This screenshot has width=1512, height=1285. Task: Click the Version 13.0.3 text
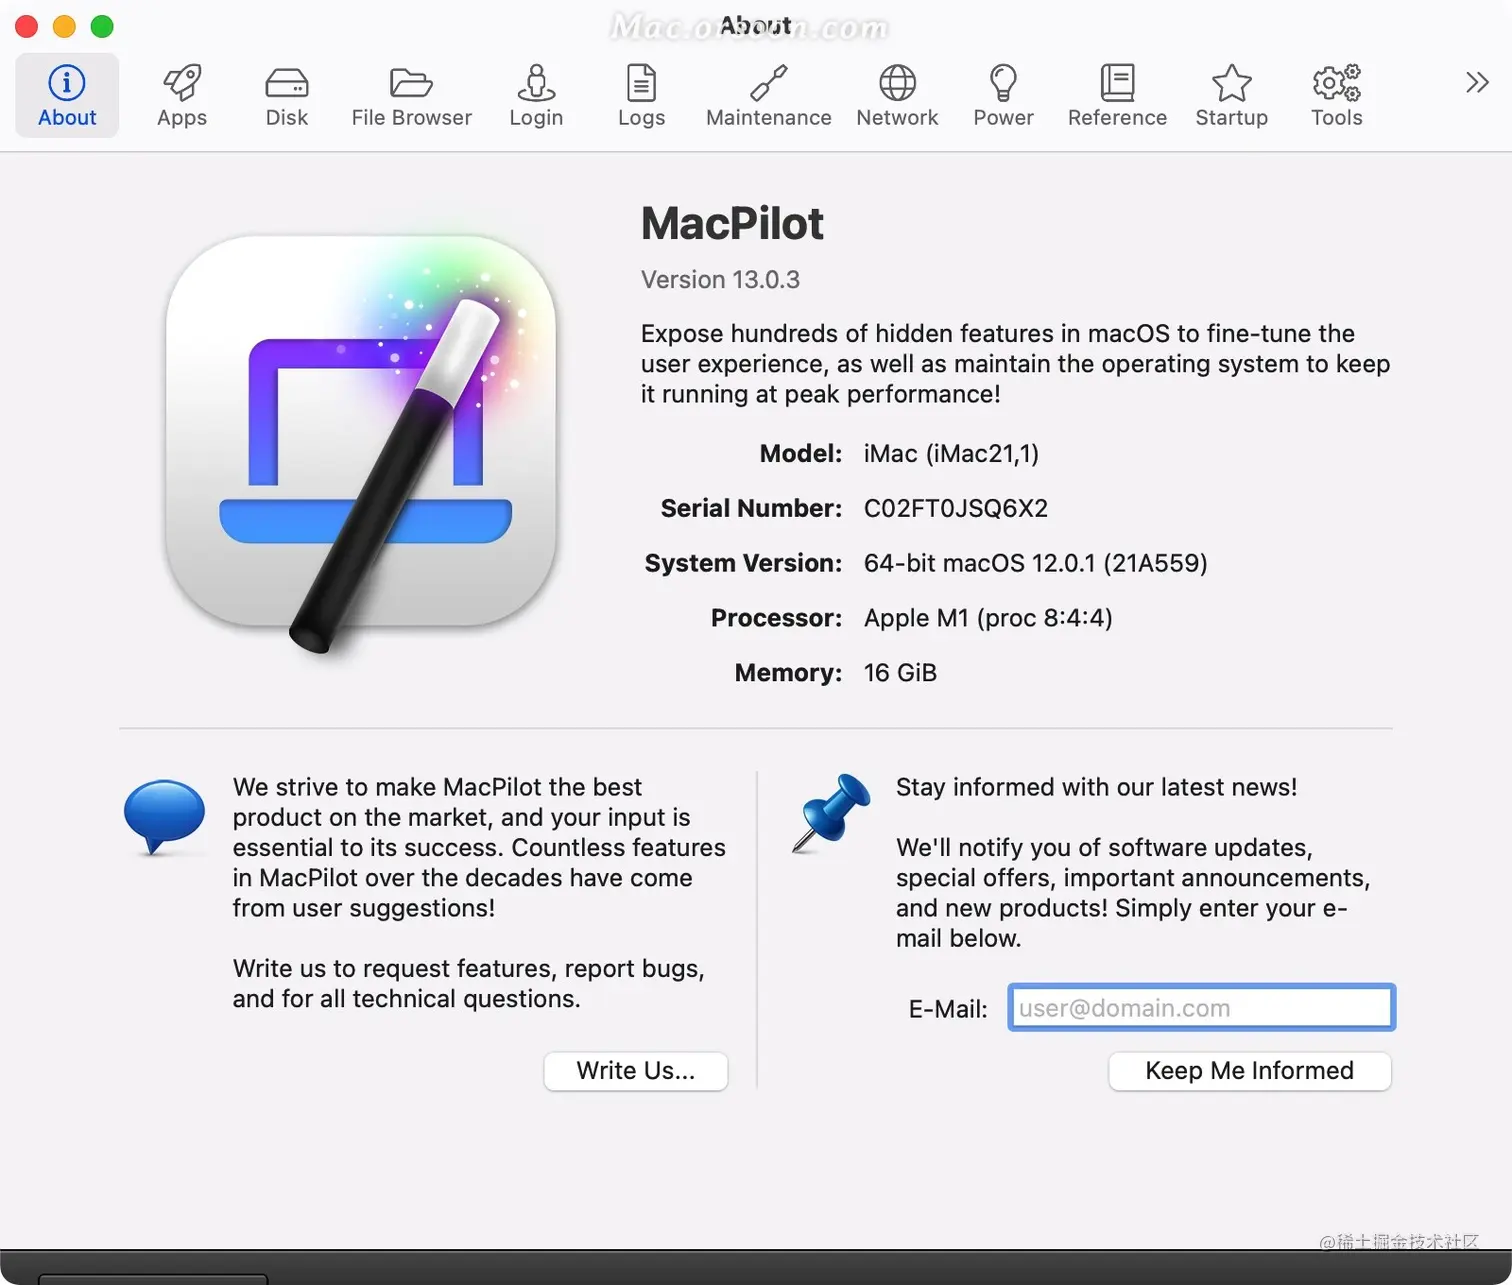pyautogui.click(x=720, y=280)
